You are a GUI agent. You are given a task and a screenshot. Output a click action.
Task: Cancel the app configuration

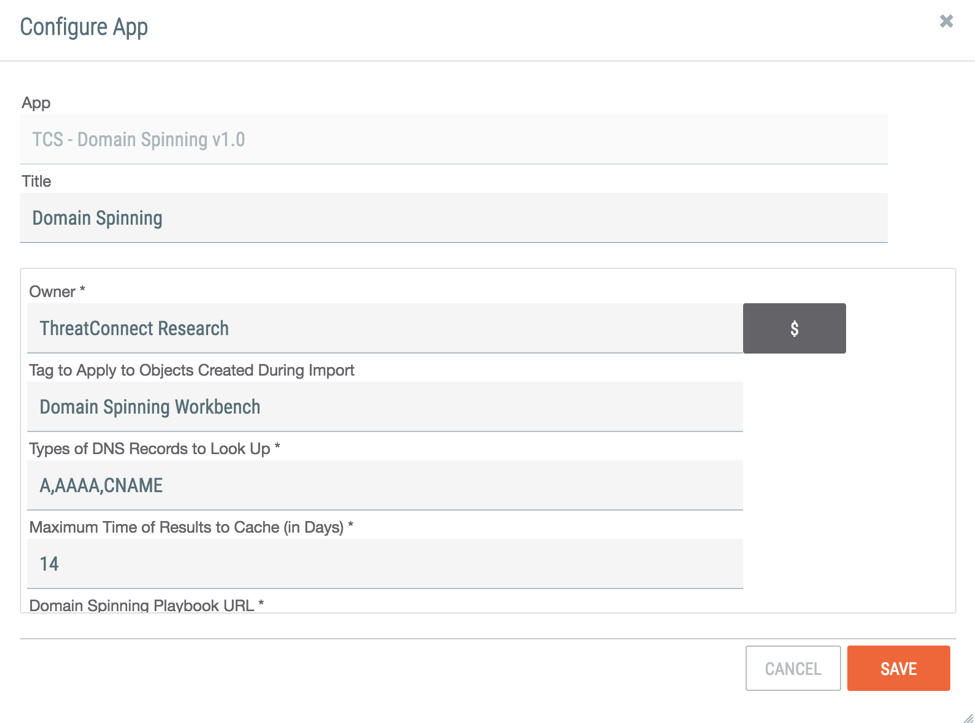pyautogui.click(x=793, y=668)
